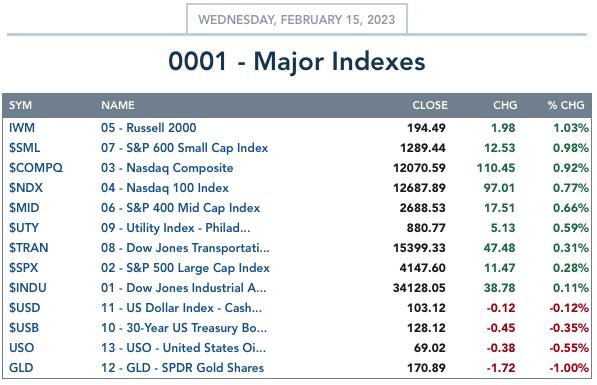Click the Wednesday, February 15, 2023 date box
Image resolution: width=597 pixels, height=385 pixels.
297,19
